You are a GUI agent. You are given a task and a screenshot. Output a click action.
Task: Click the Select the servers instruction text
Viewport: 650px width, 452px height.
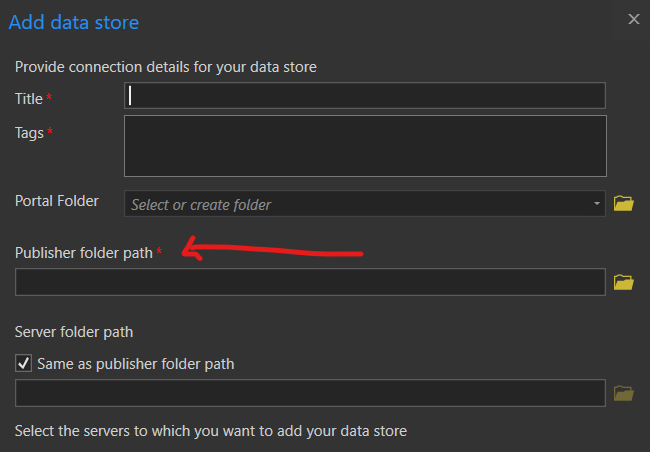click(x=211, y=431)
